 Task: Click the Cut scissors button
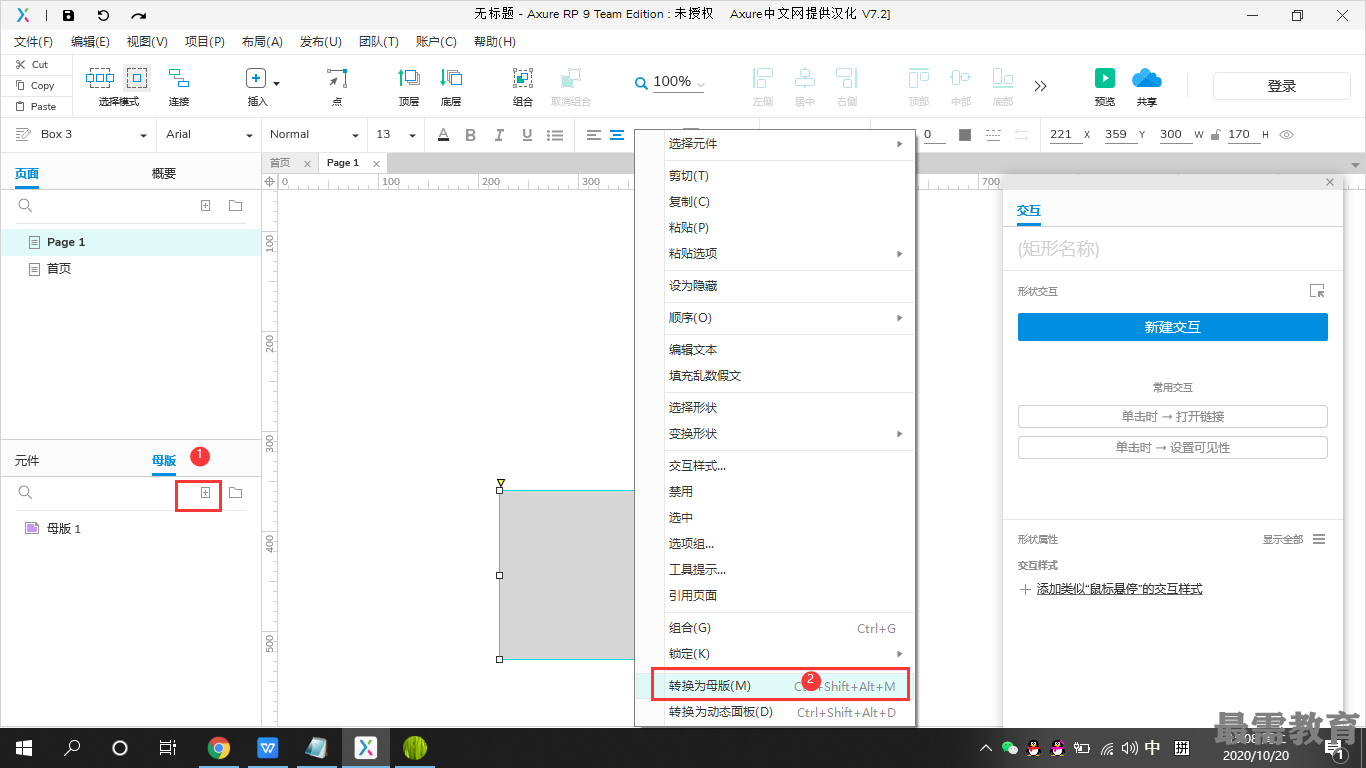click(32, 64)
